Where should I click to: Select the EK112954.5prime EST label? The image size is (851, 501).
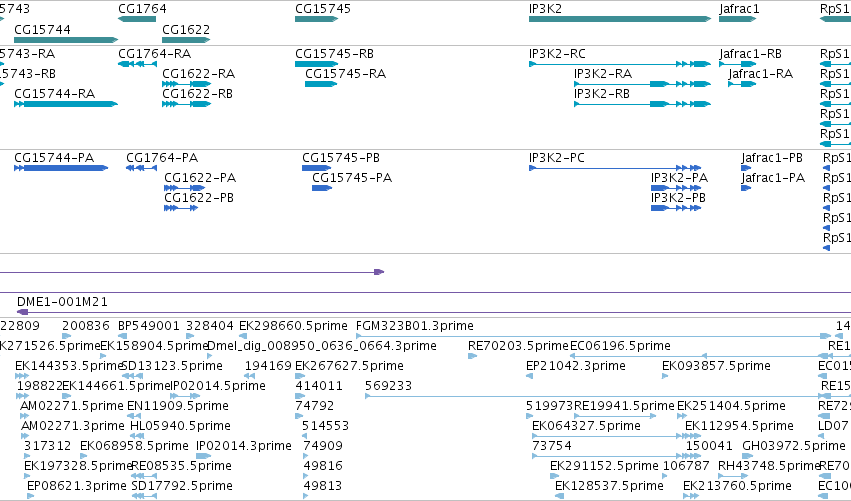pyautogui.click(x=739, y=426)
